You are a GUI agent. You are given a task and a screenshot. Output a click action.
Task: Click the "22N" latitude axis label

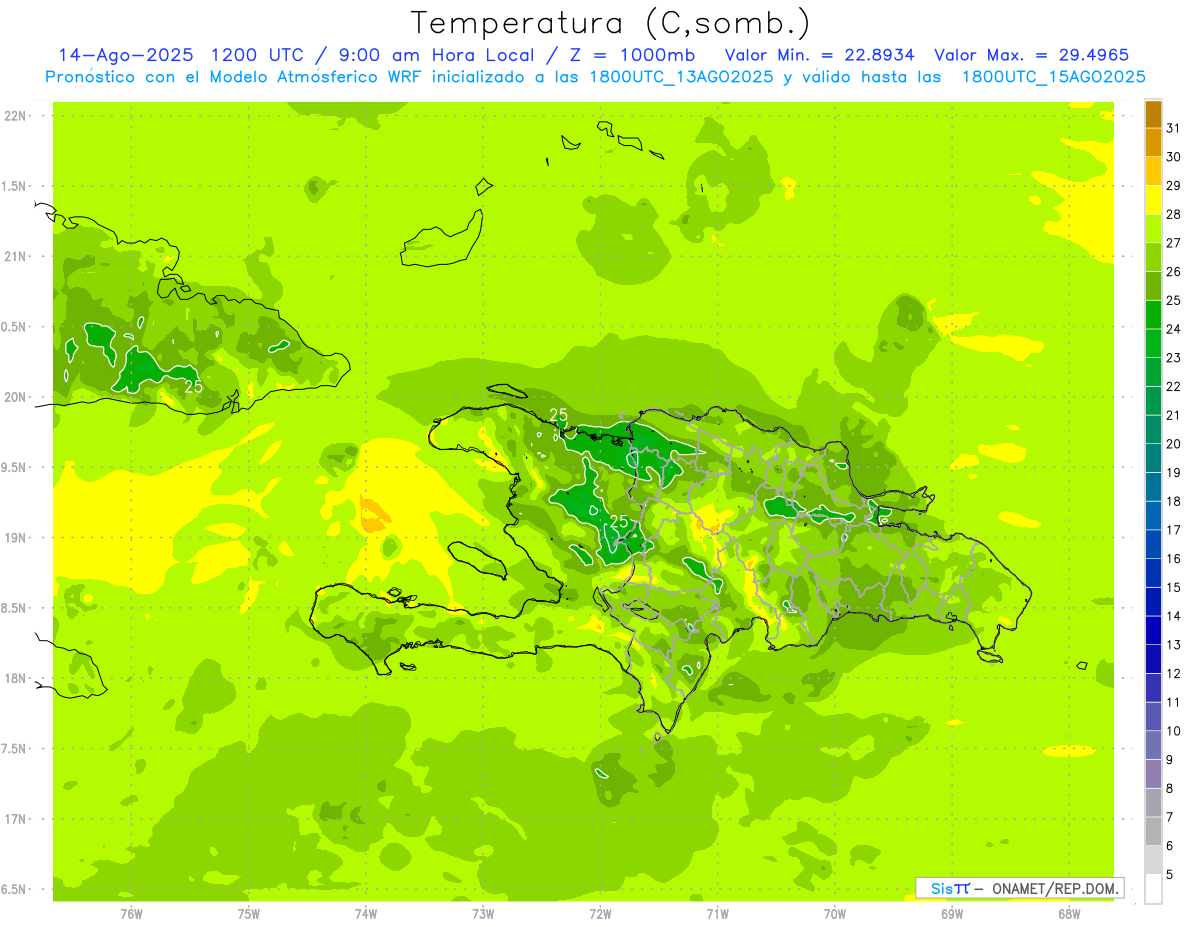17,116
